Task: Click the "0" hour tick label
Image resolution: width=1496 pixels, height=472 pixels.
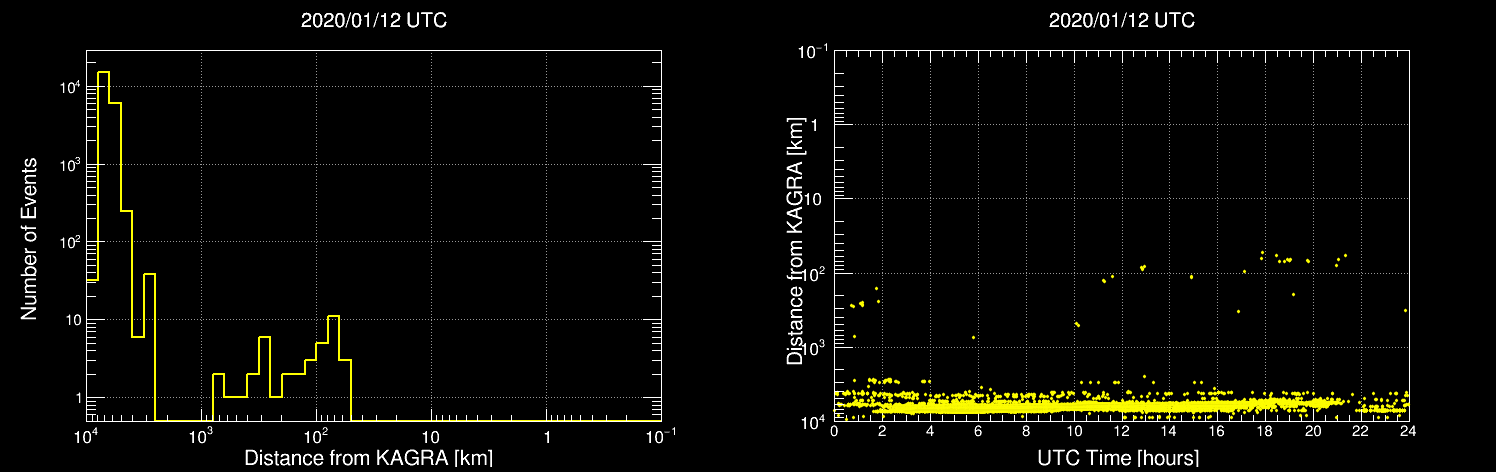Action: click(835, 432)
